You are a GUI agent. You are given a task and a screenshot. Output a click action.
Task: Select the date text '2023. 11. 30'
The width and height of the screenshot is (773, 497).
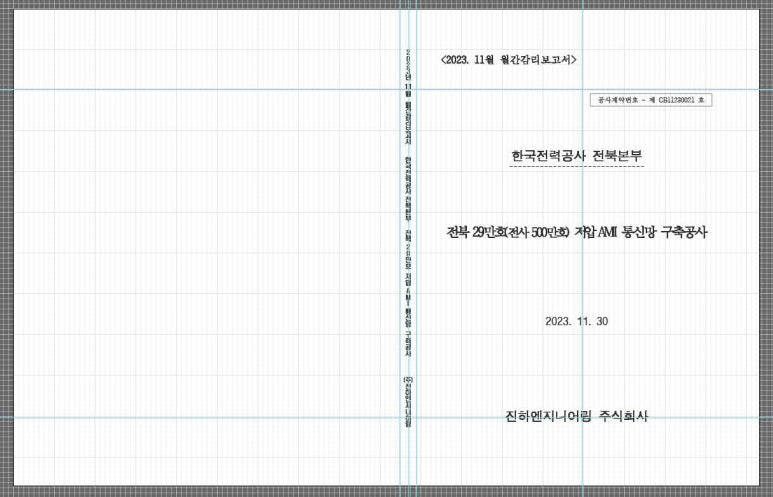point(577,321)
